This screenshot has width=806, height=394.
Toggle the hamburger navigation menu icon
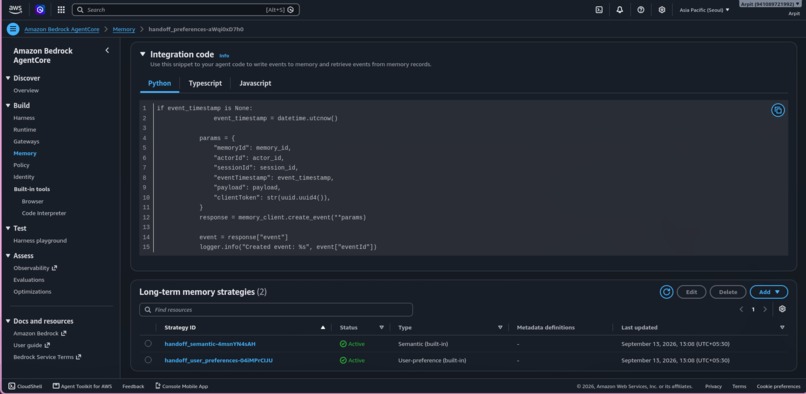tap(13, 29)
